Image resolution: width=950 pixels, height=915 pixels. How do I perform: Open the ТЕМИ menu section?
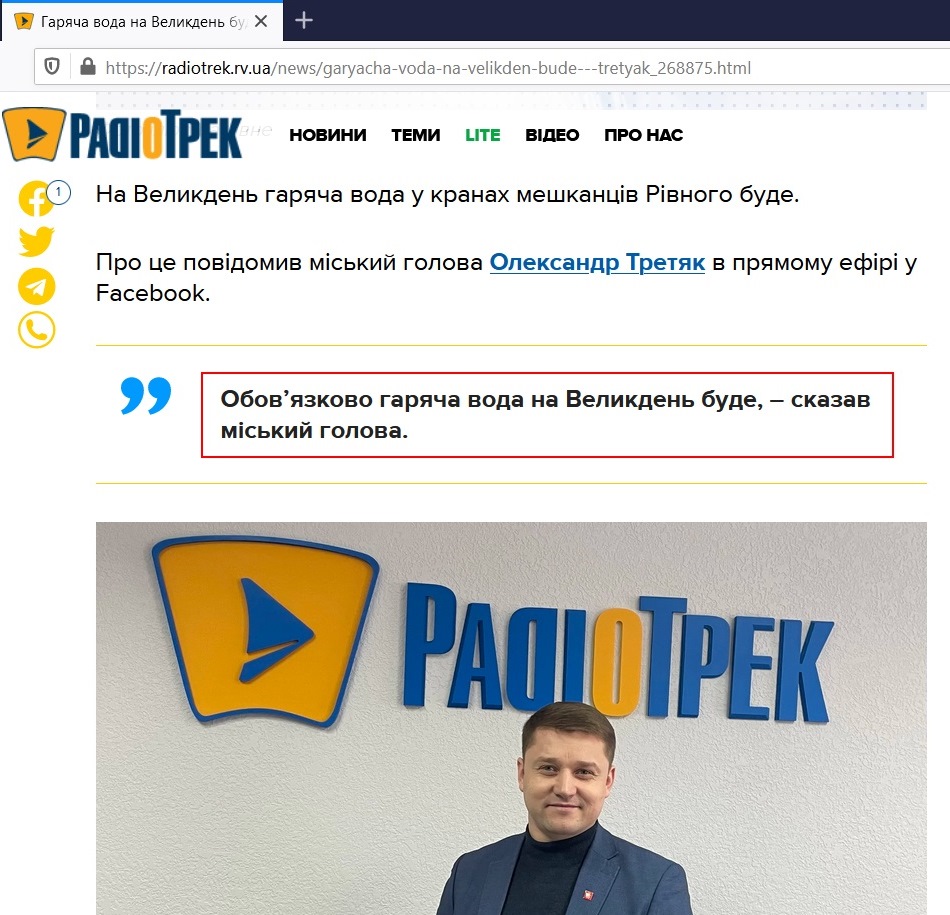point(416,135)
